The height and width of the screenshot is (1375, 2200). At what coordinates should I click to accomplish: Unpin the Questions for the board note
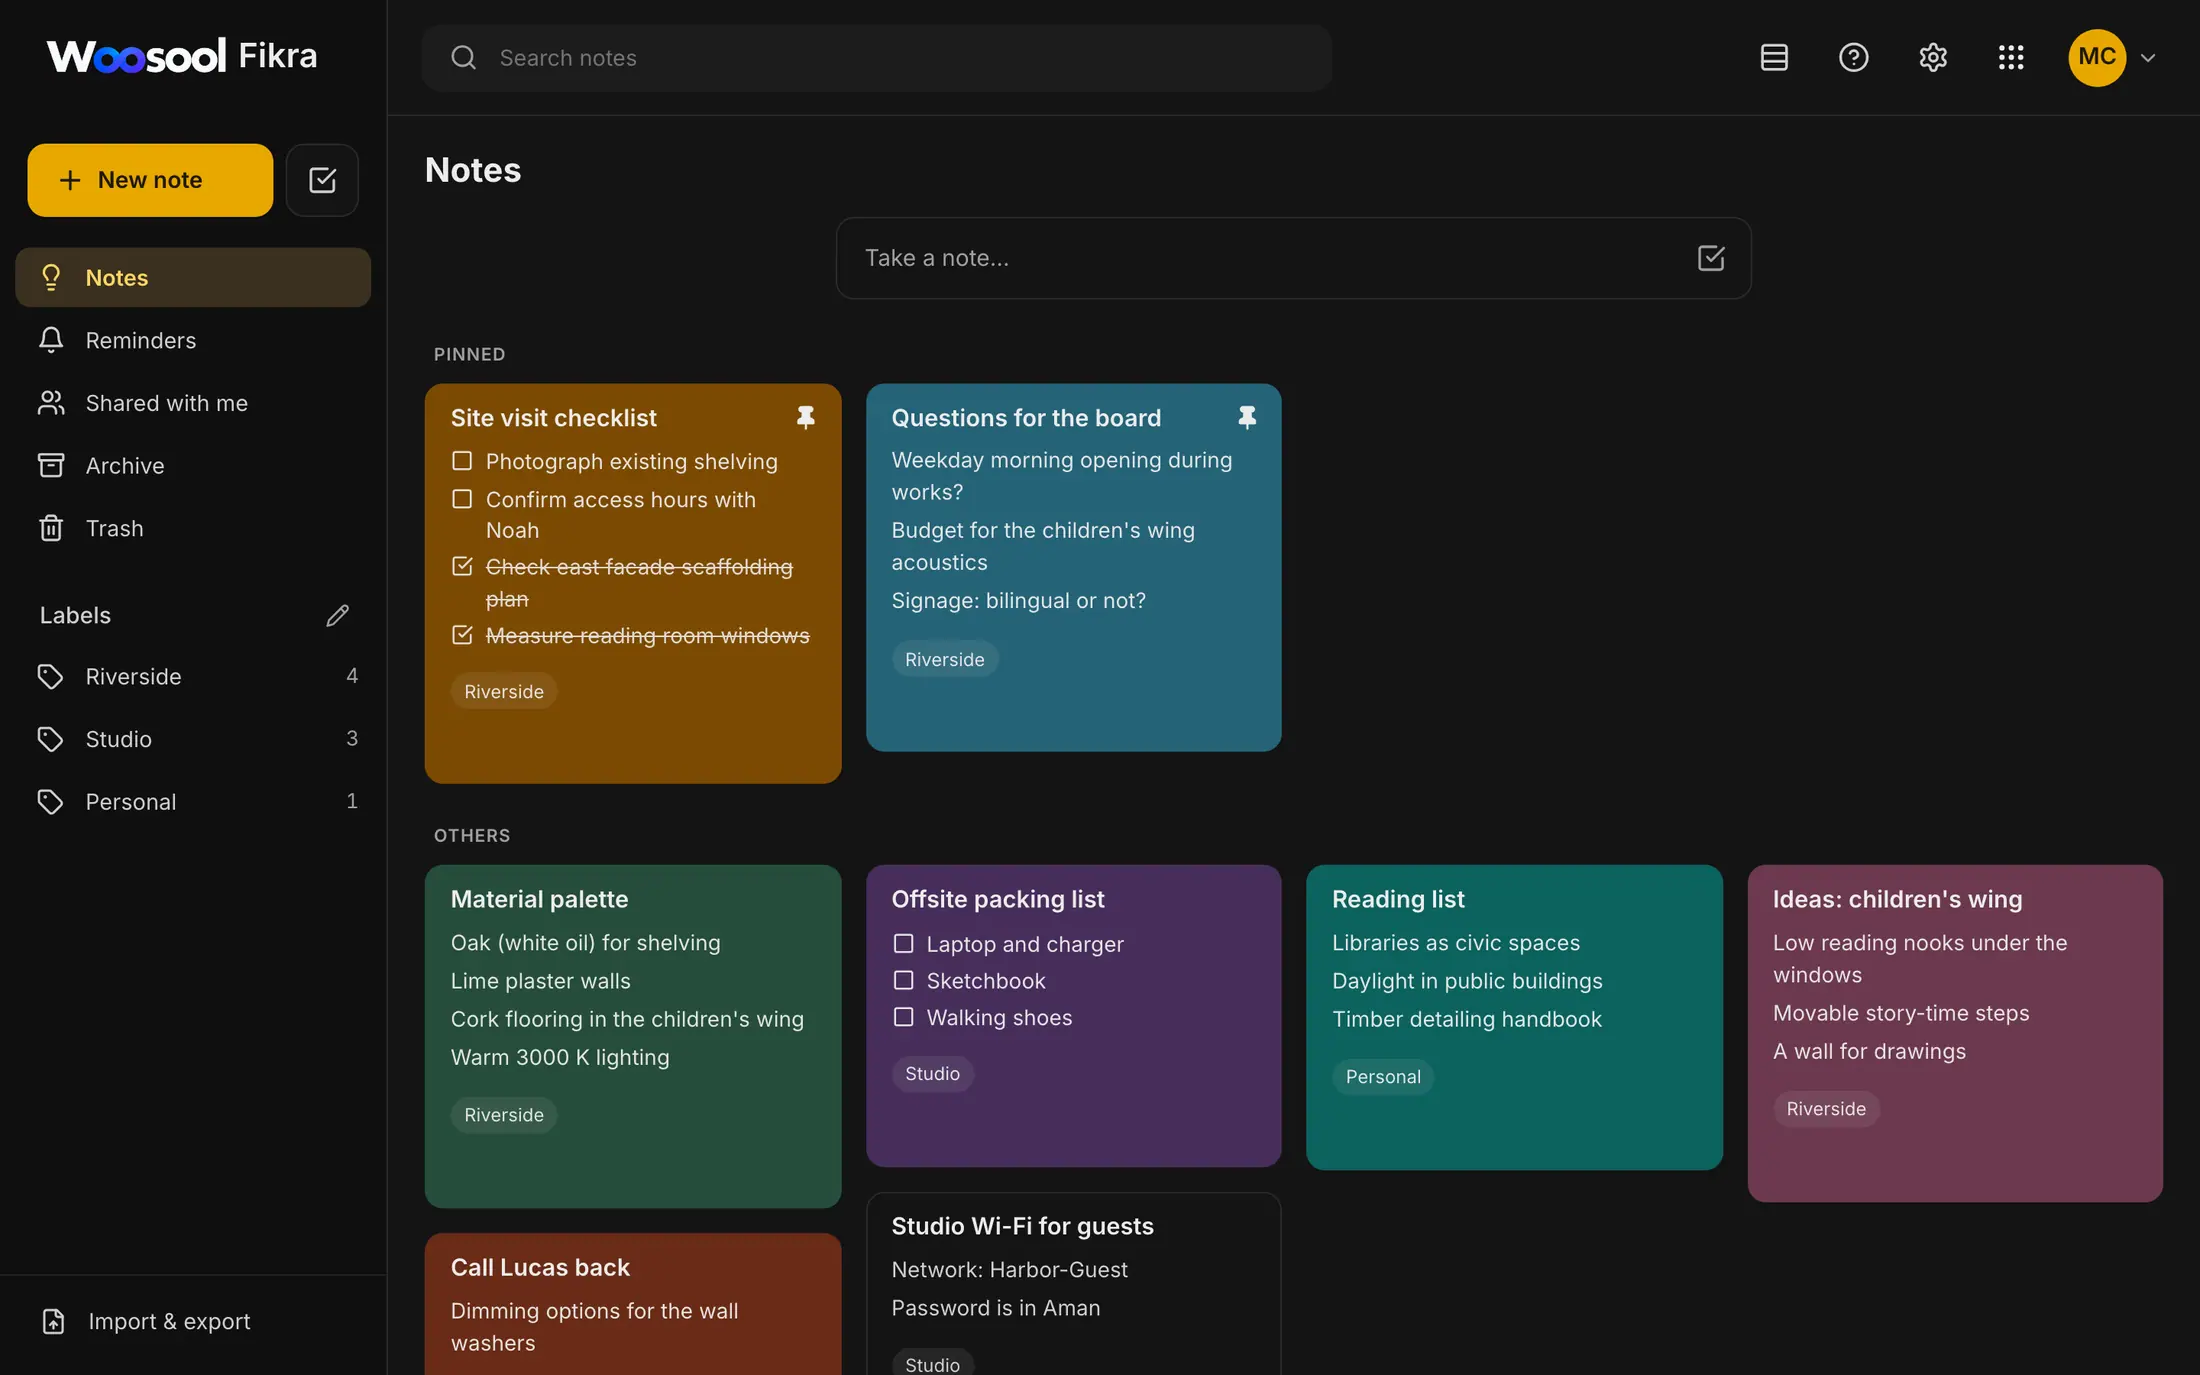pos(1246,417)
